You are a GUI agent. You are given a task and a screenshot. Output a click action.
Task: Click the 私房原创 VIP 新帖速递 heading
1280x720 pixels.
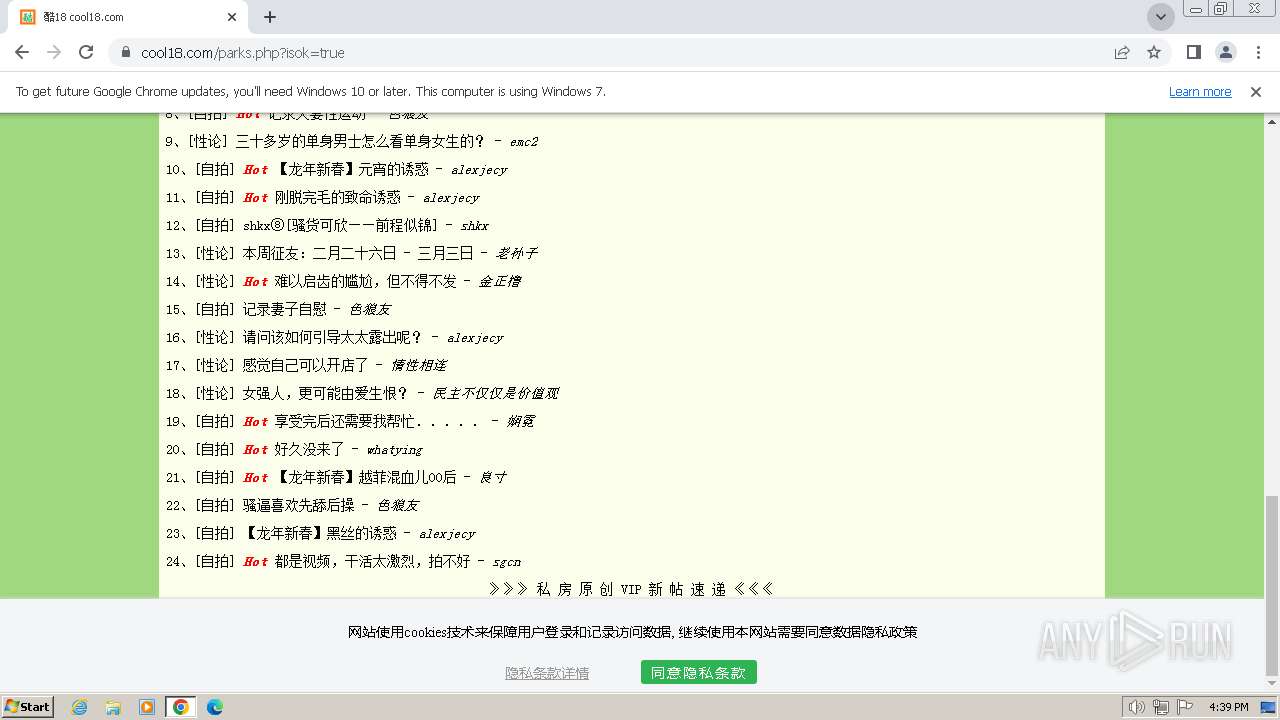(631, 589)
